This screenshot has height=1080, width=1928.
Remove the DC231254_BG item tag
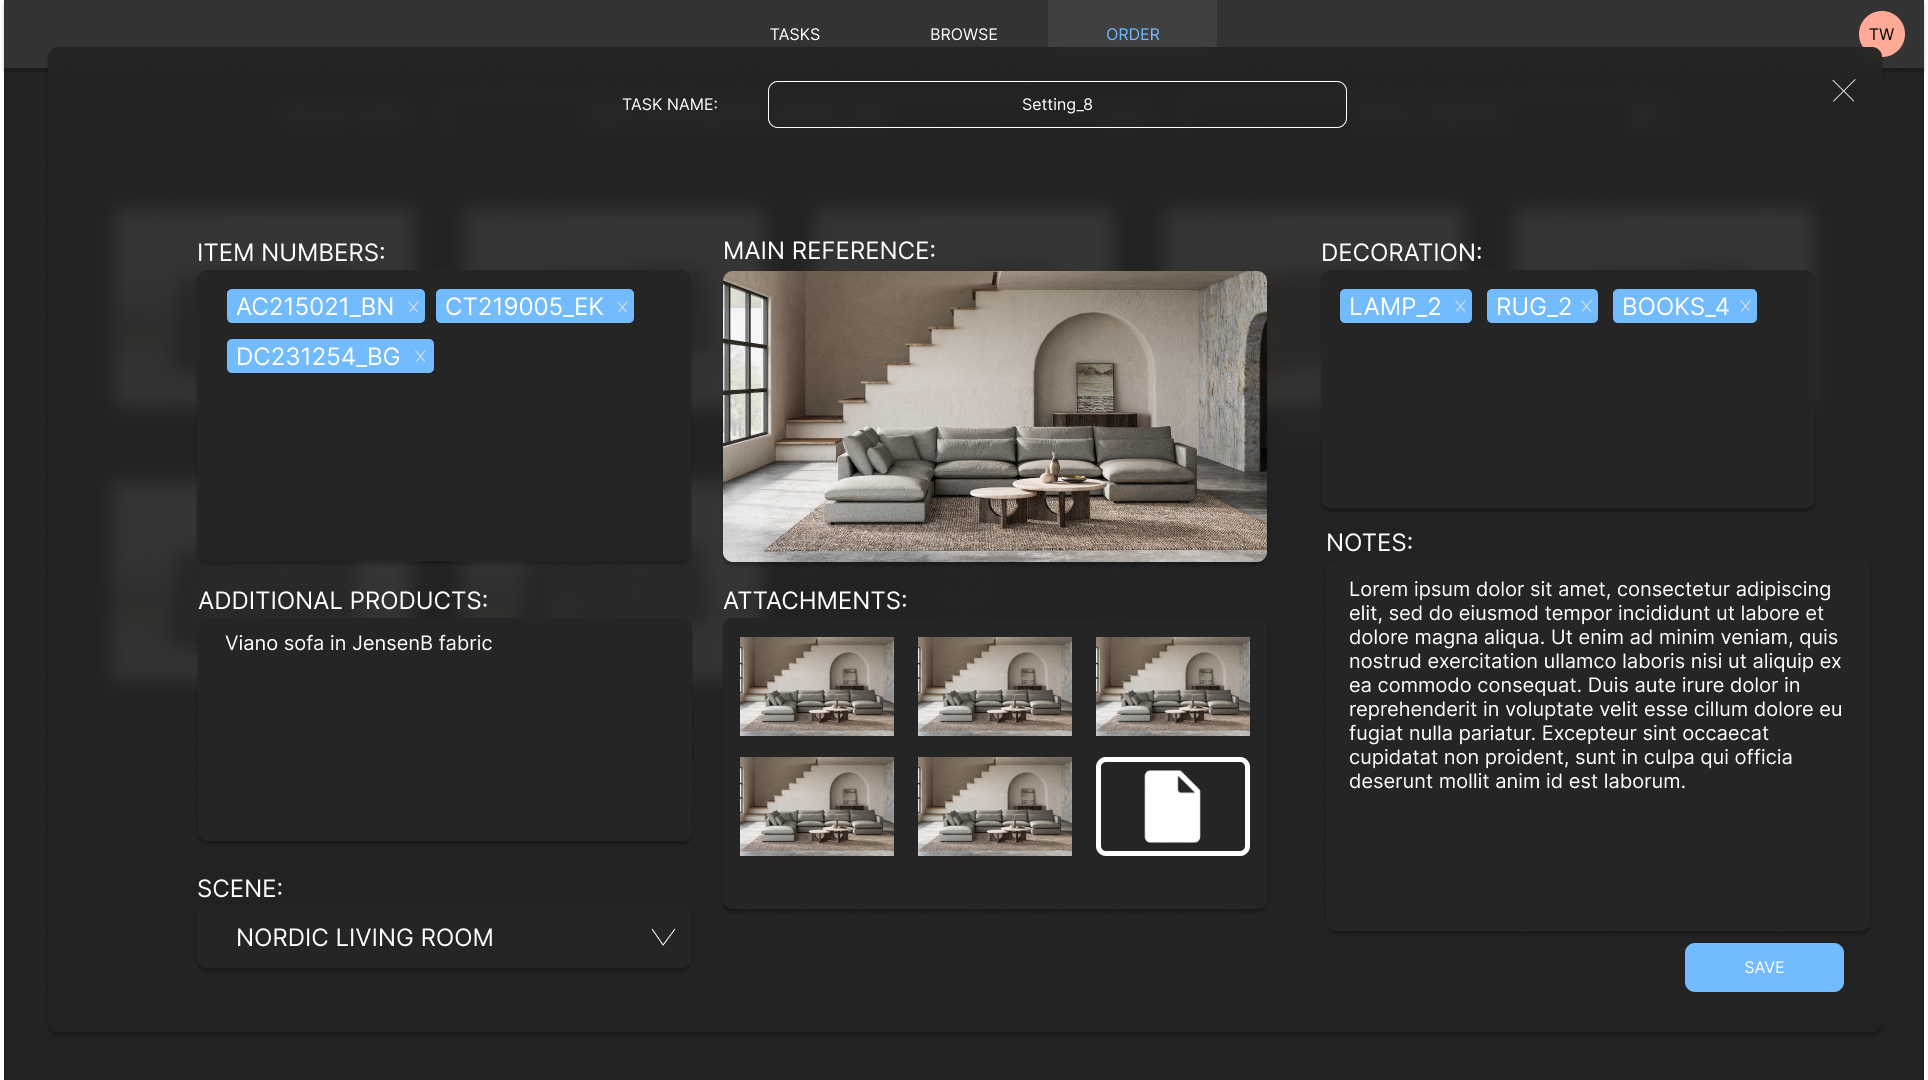[x=420, y=356]
